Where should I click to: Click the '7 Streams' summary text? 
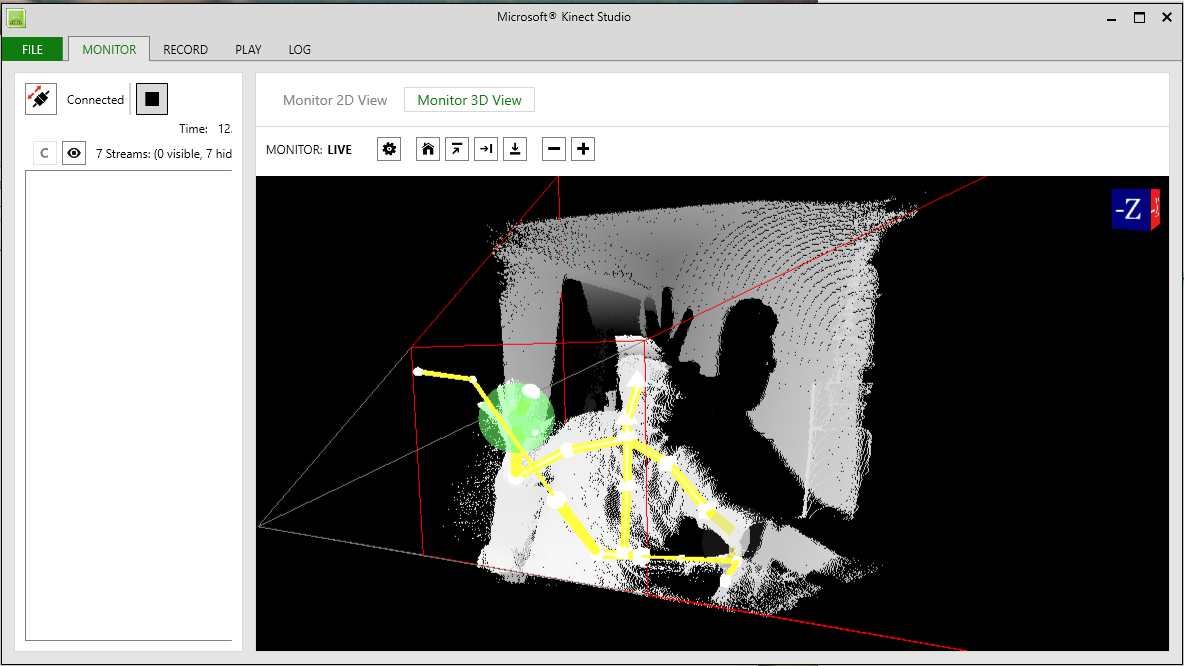coord(164,153)
